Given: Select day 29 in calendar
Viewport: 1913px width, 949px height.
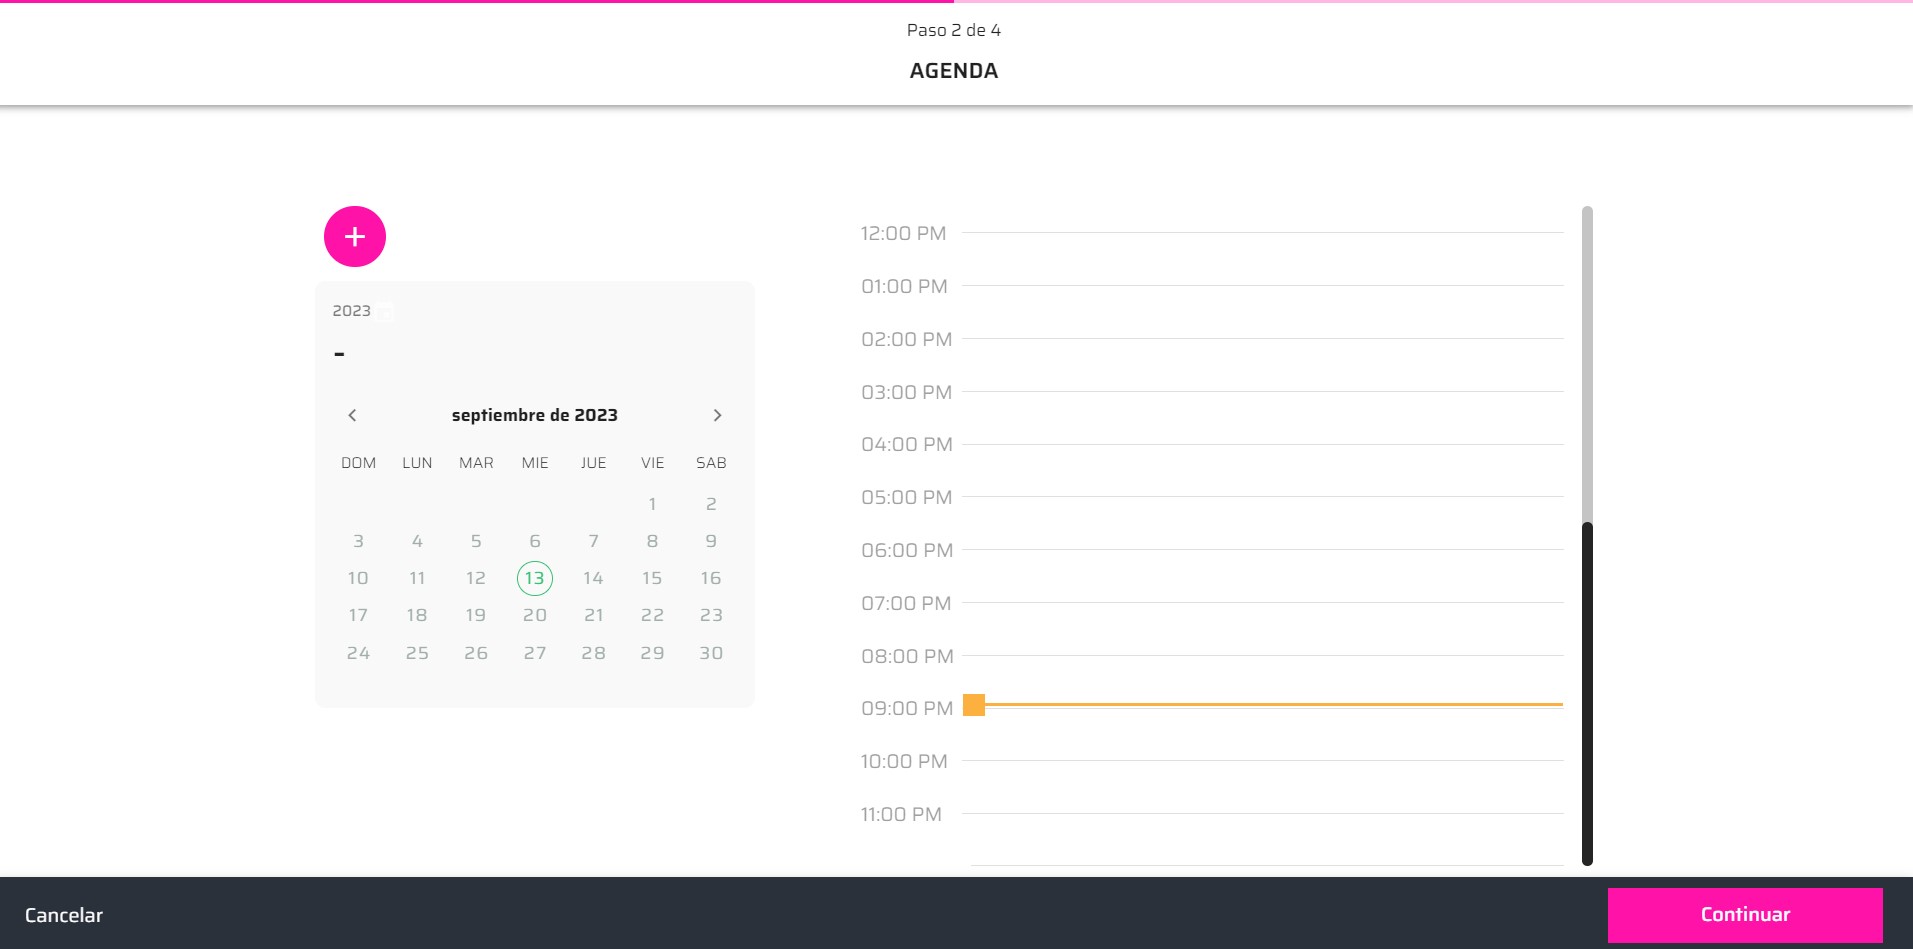Looking at the screenshot, I should coord(652,653).
